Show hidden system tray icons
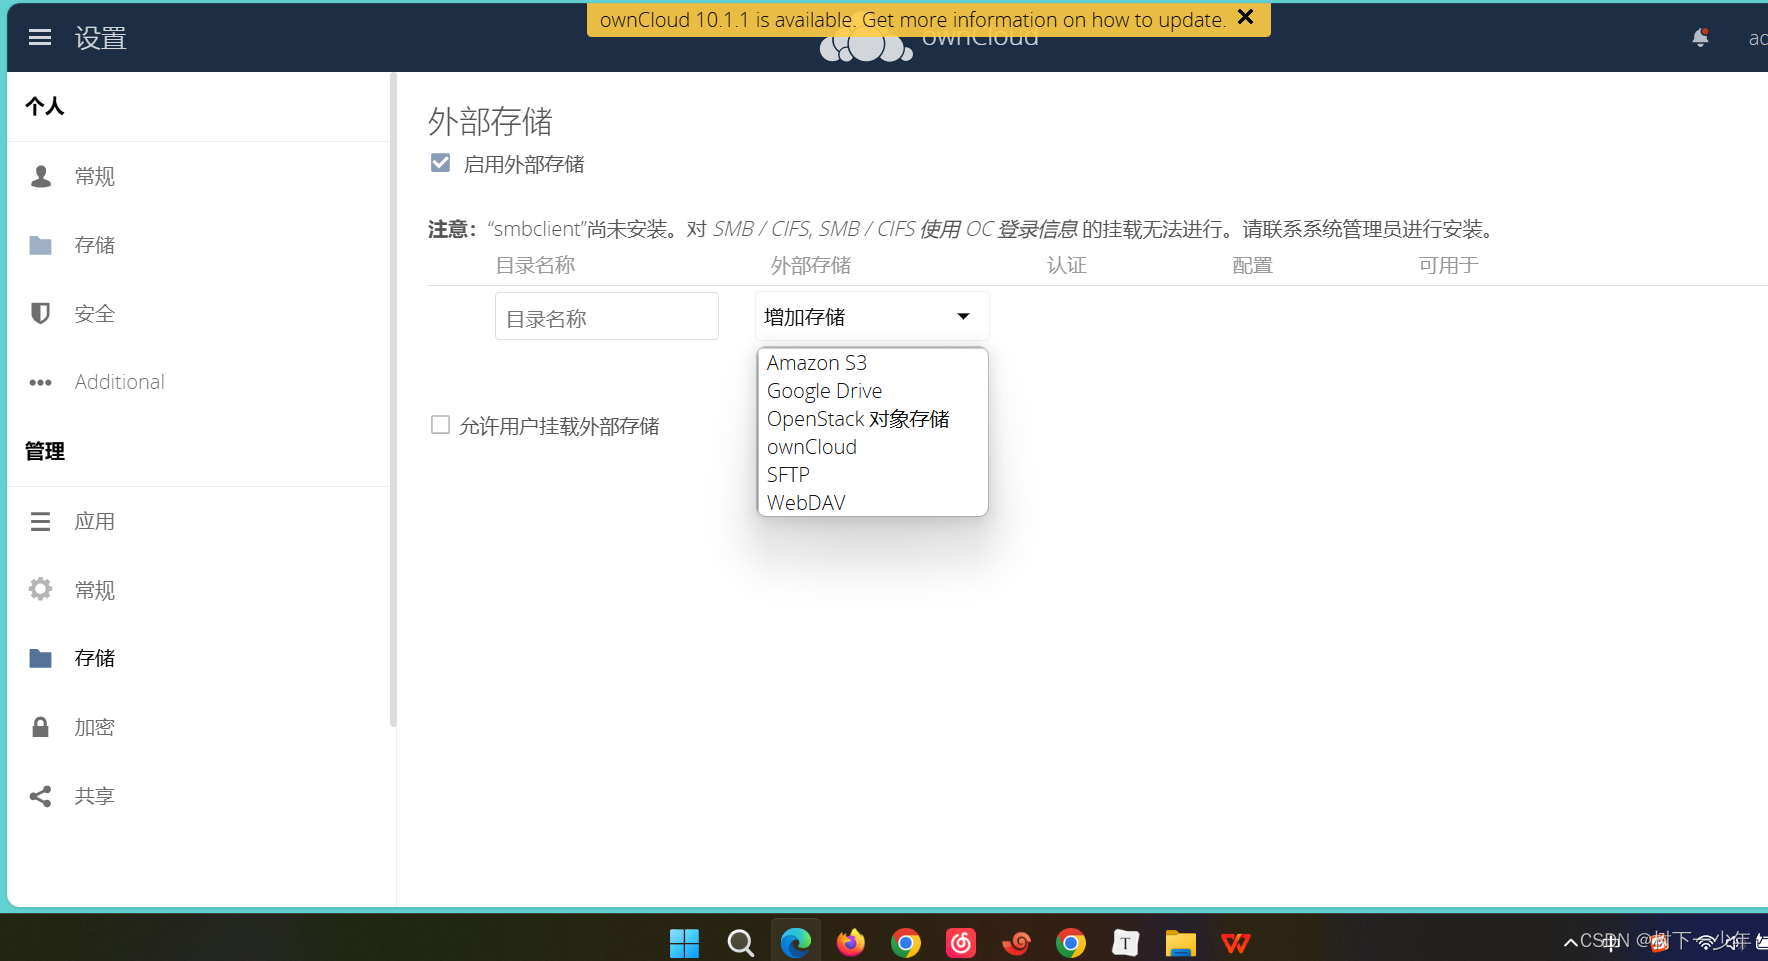The image size is (1768, 961). click(1570, 942)
